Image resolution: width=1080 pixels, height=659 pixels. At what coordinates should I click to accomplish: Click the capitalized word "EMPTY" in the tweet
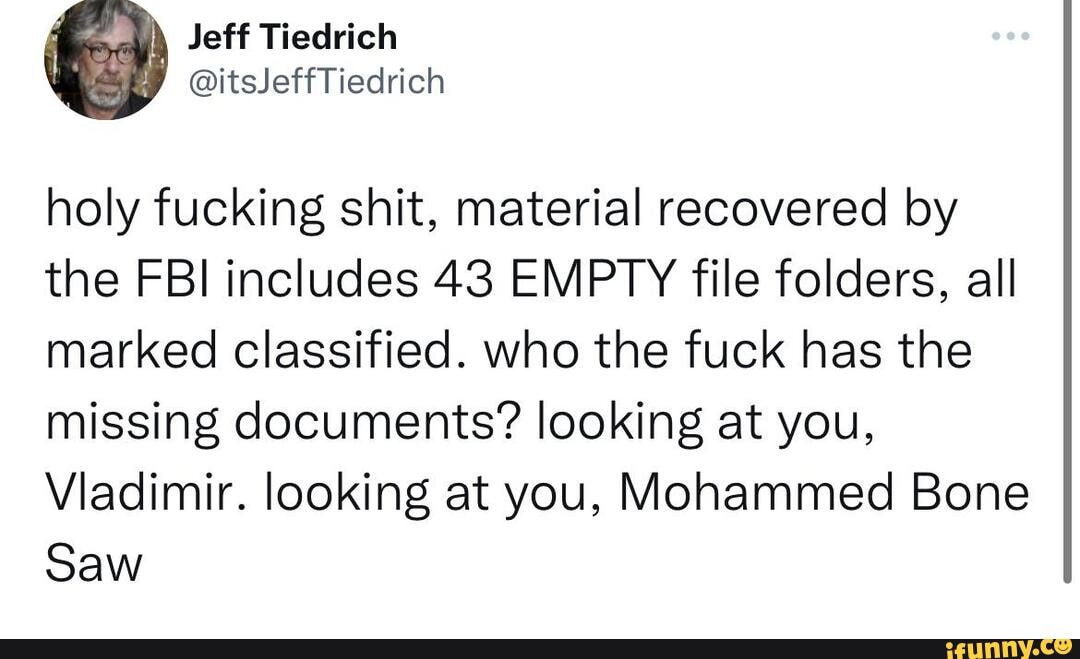593,281
